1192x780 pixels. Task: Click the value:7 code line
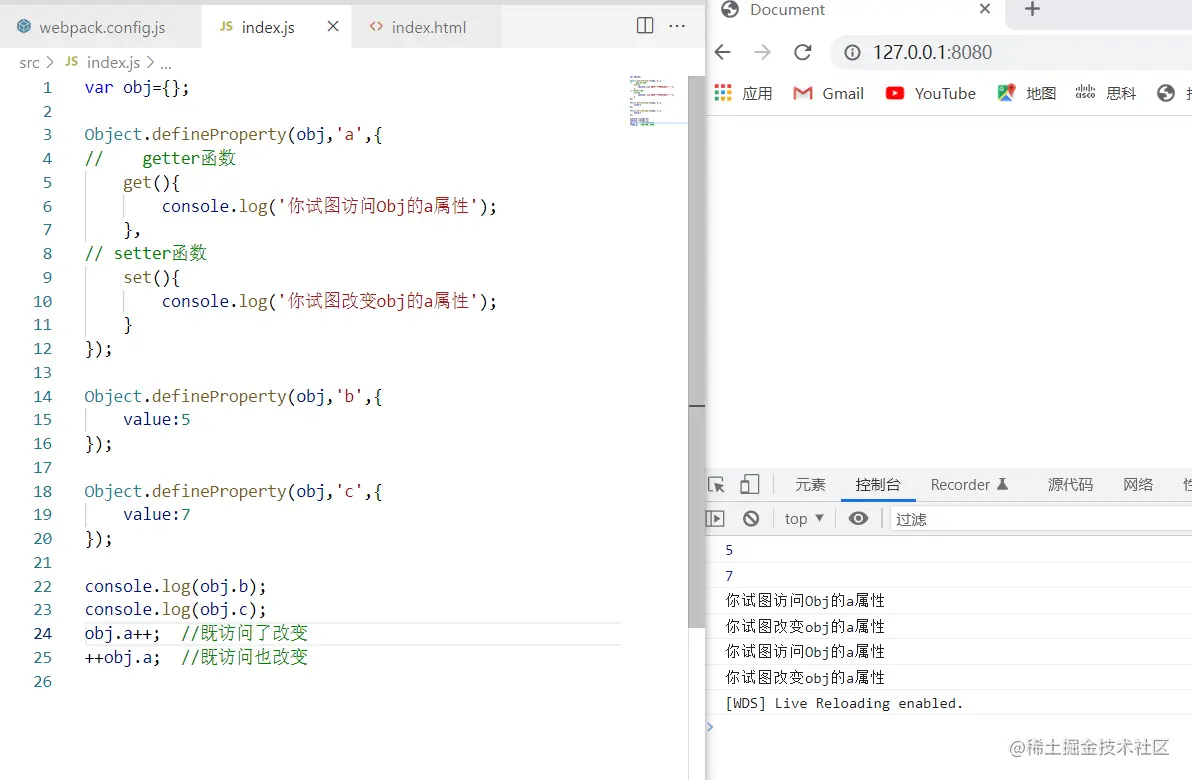coord(157,515)
